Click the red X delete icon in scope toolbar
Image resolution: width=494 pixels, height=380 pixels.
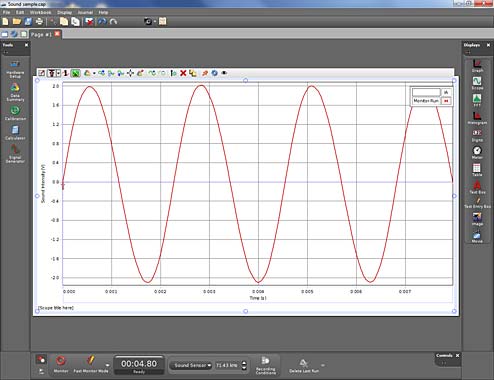point(183,73)
